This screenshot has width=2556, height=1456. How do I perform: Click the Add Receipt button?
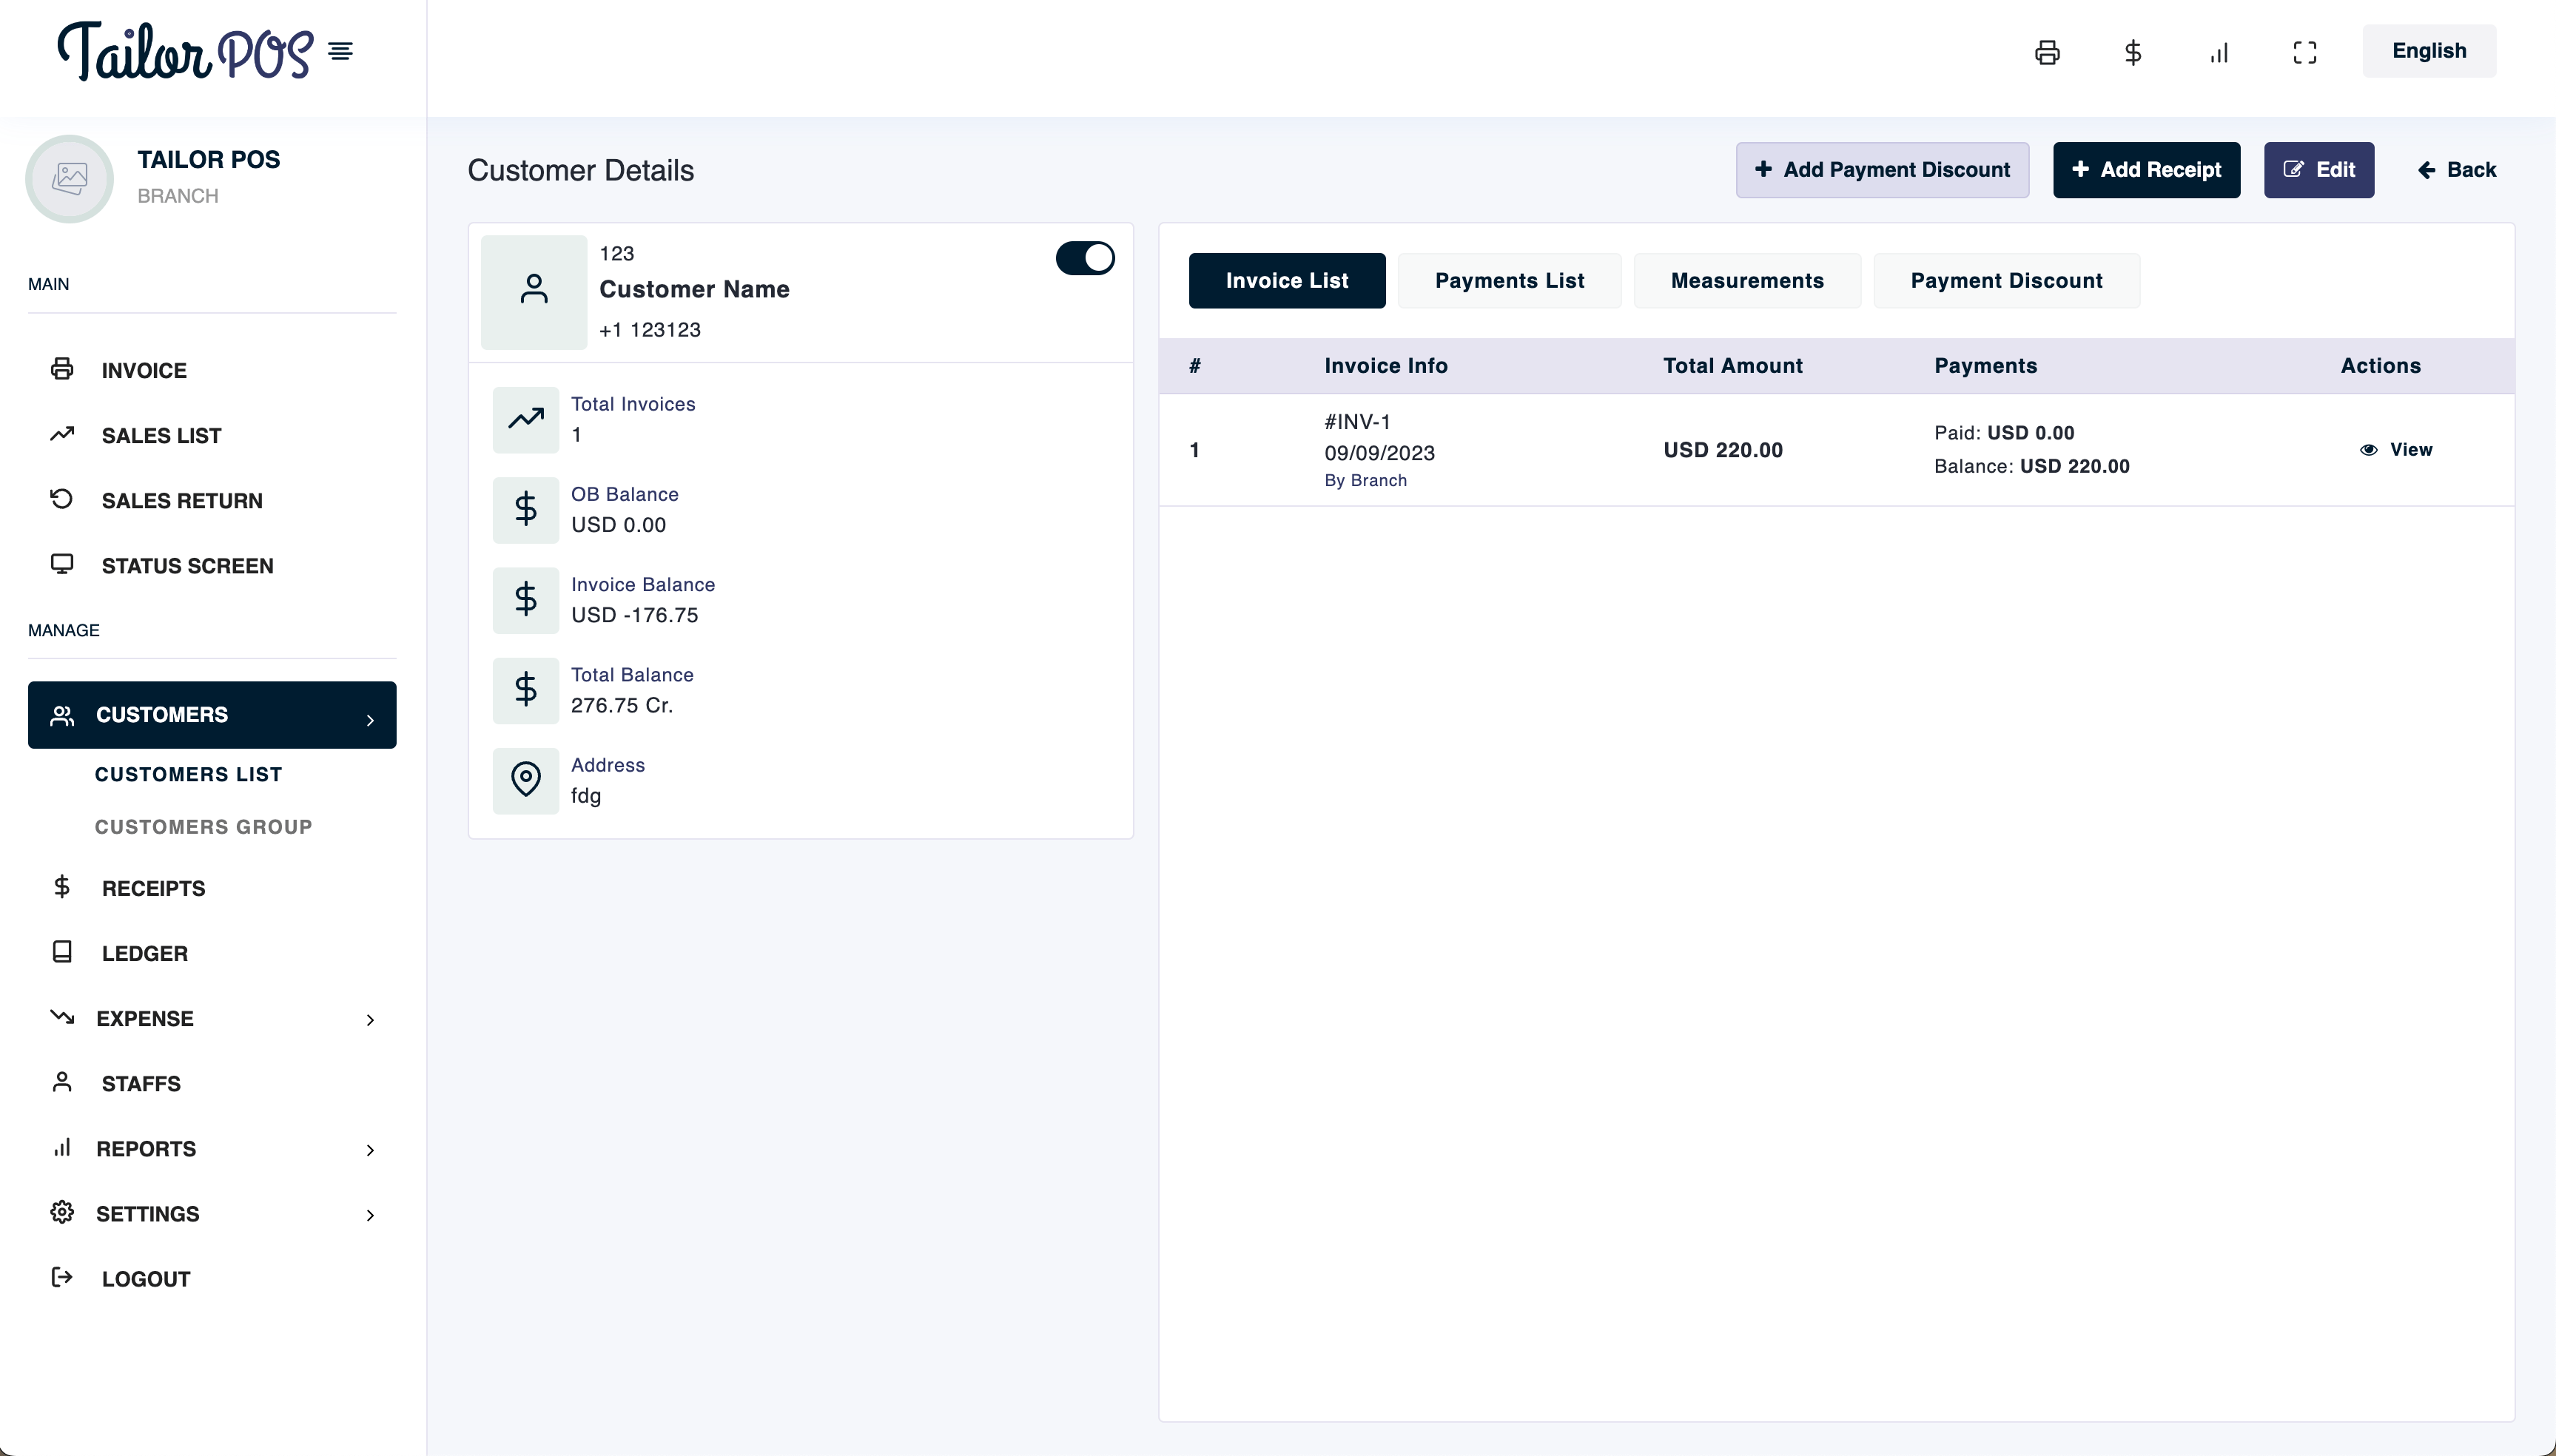coord(2146,170)
